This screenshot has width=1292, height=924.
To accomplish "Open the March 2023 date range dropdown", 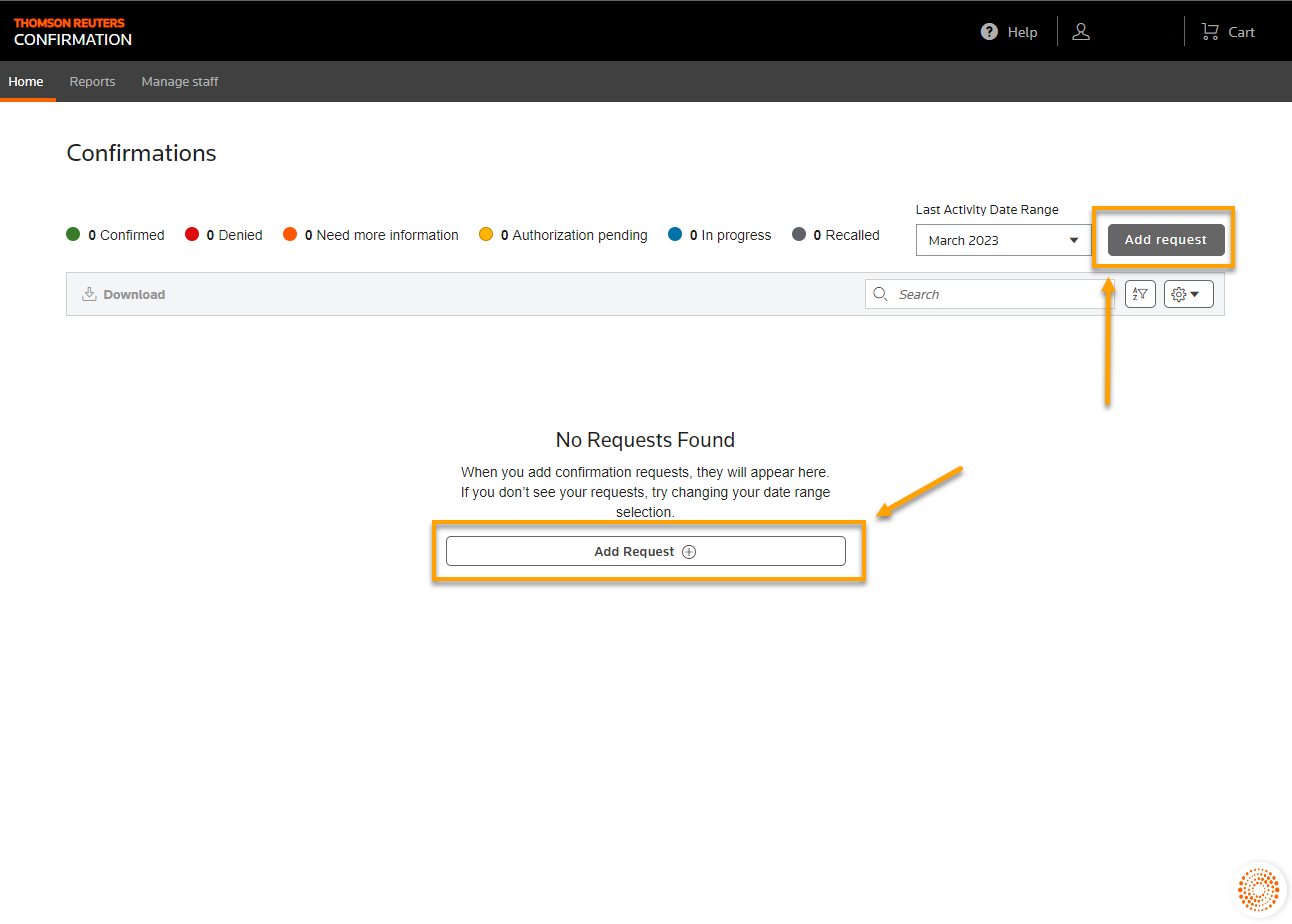I will (x=1003, y=240).
